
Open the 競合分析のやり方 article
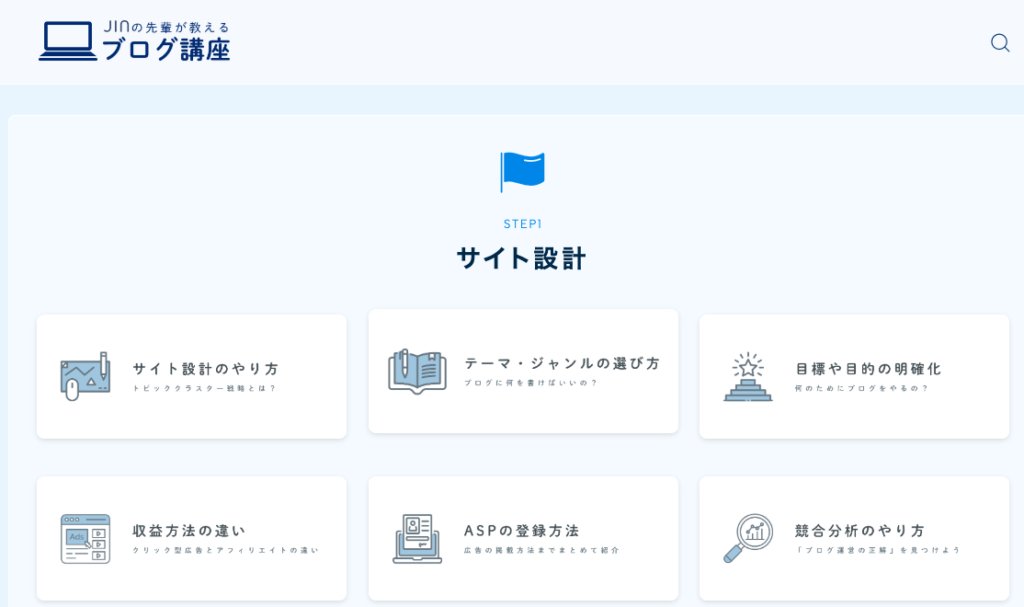click(x=860, y=530)
